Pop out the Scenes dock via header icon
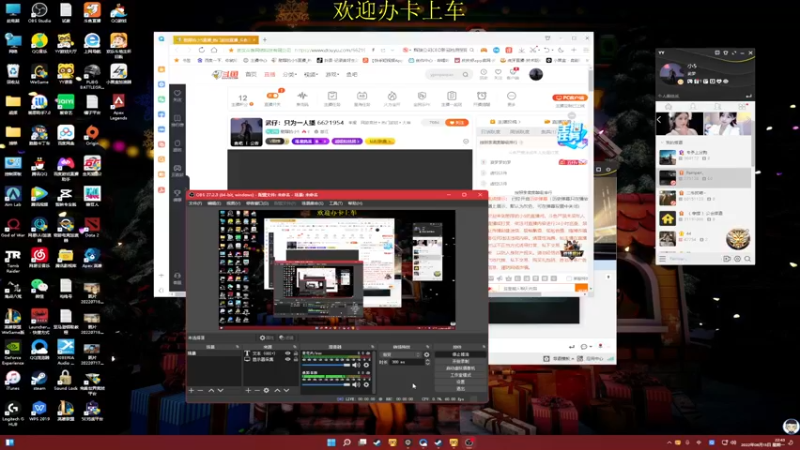Viewport: 800px width, 450px height. [237, 346]
